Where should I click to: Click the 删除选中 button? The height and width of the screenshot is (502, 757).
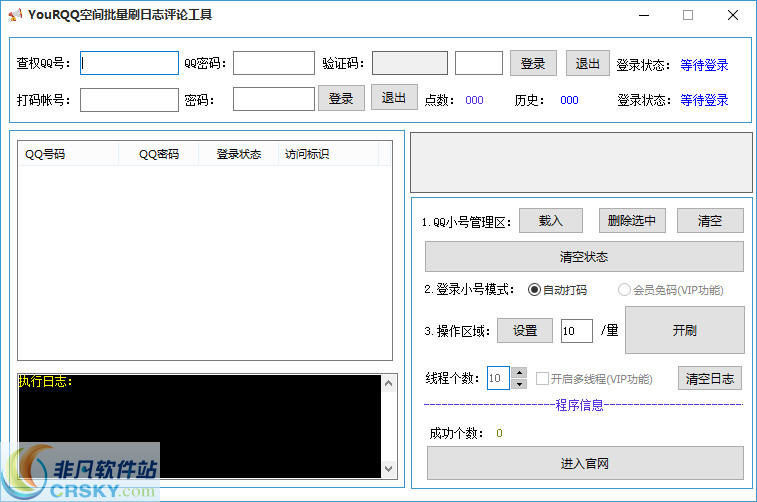click(632, 221)
